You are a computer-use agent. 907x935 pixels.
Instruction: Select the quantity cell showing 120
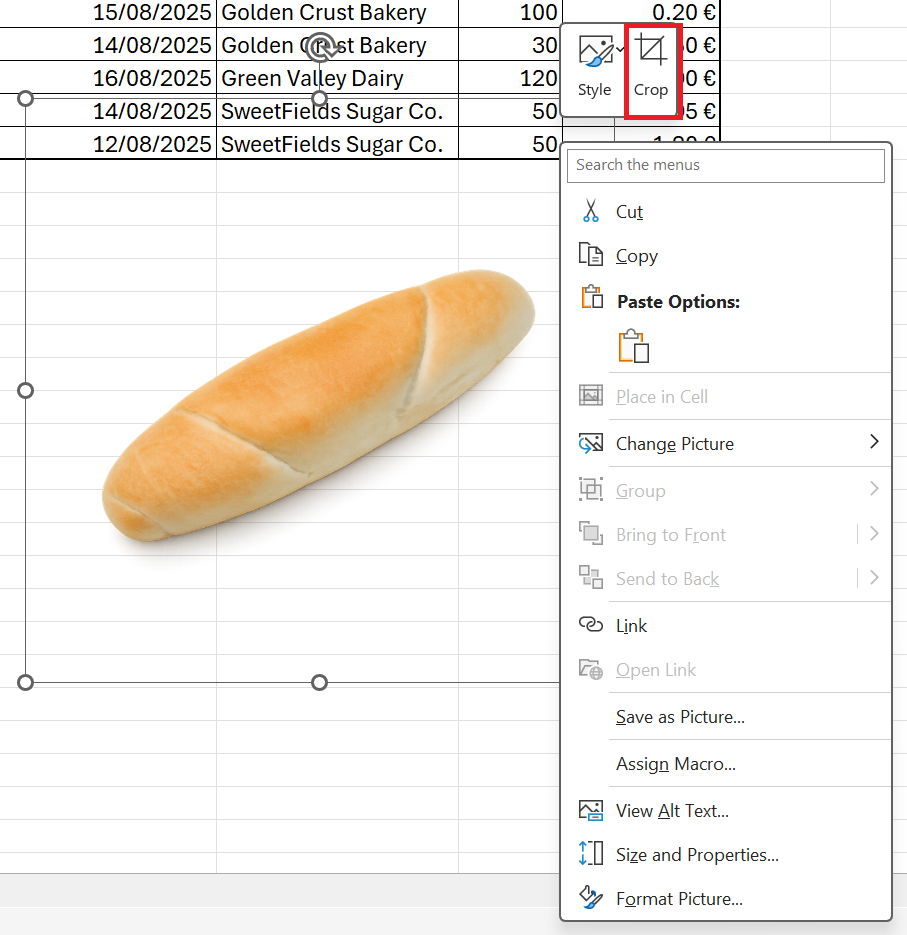coord(510,78)
